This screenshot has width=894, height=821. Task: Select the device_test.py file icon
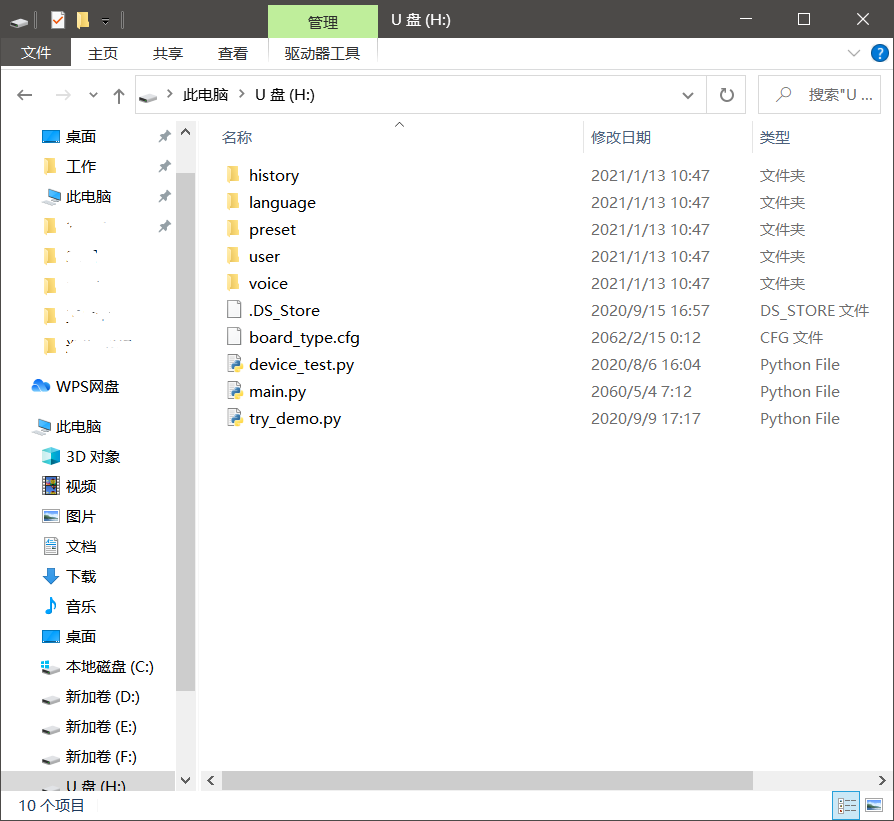pyautogui.click(x=234, y=364)
